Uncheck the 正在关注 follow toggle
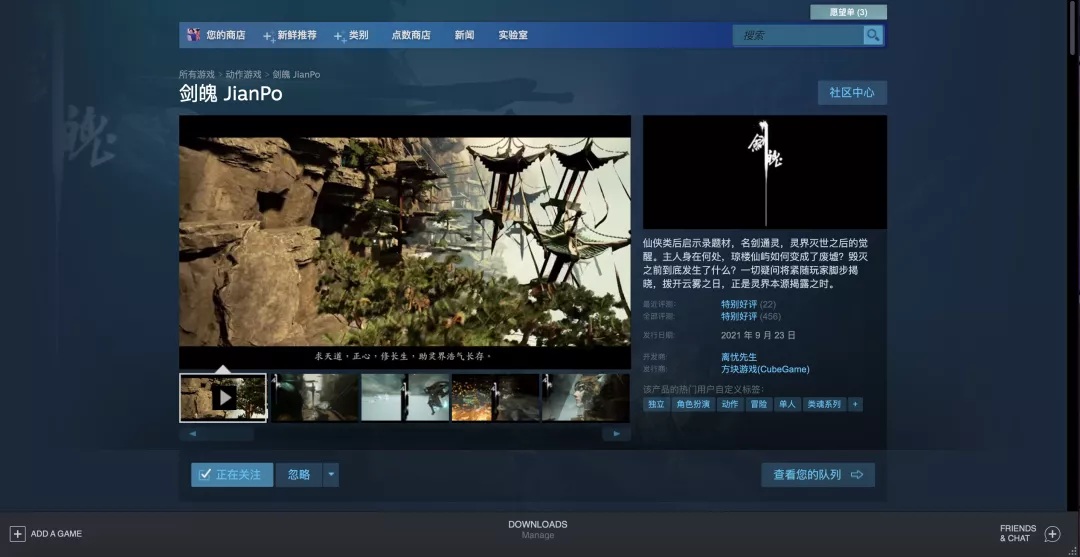Viewport: 1080px width, 557px height. click(x=232, y=474)
